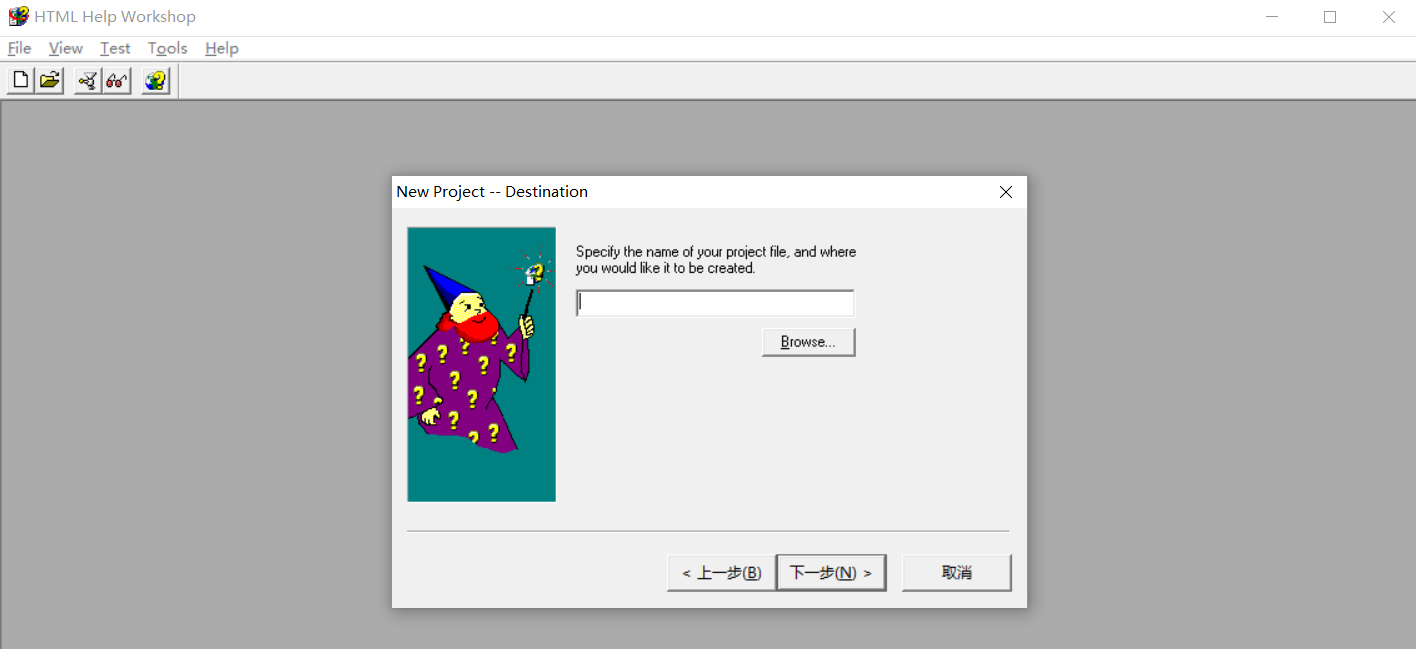1416x649 pixels.
Task: Close the New Project wizard dialog
Action: click(1005, 191)
